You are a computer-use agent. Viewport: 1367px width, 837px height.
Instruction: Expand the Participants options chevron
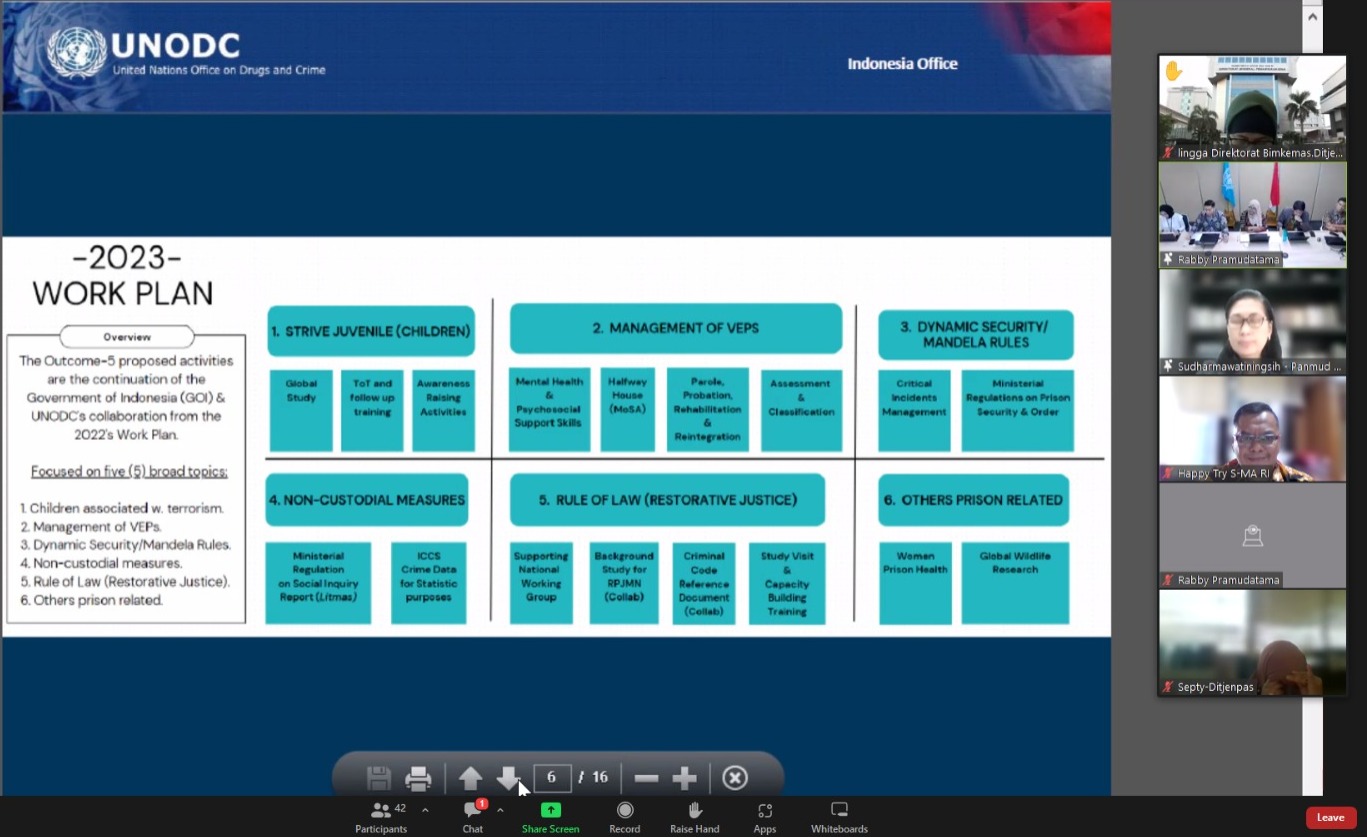(x=425, y=810)
